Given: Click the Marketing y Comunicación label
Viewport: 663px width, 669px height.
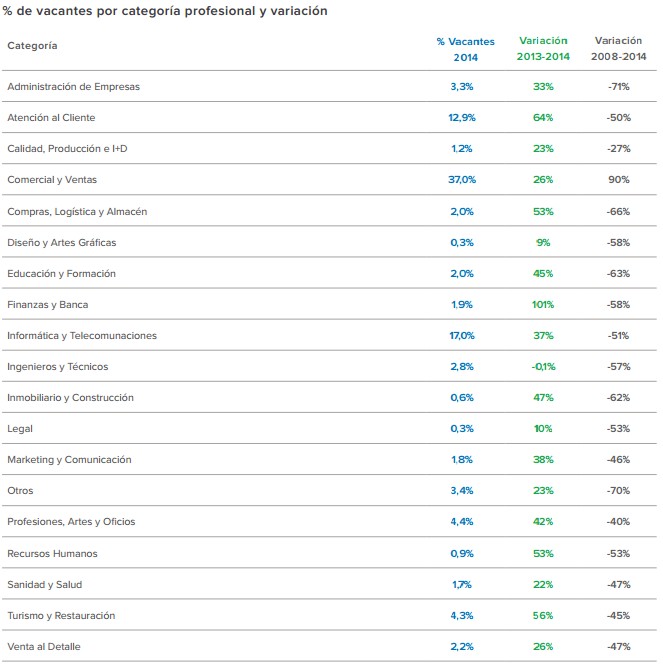Looking at the screenshot, I should [x=69, y=460].
